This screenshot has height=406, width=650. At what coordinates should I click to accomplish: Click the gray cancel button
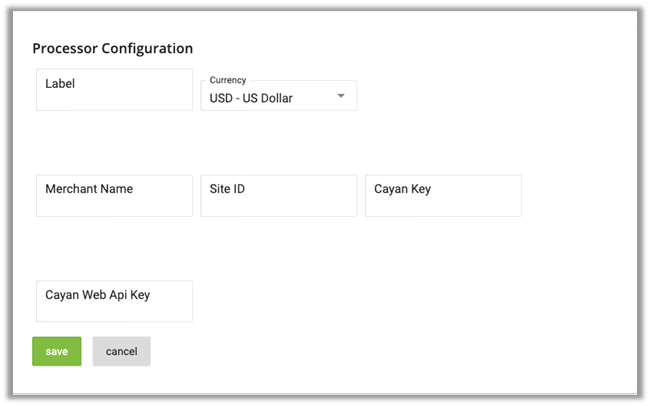pyautogui.click(x=121, y=351)
